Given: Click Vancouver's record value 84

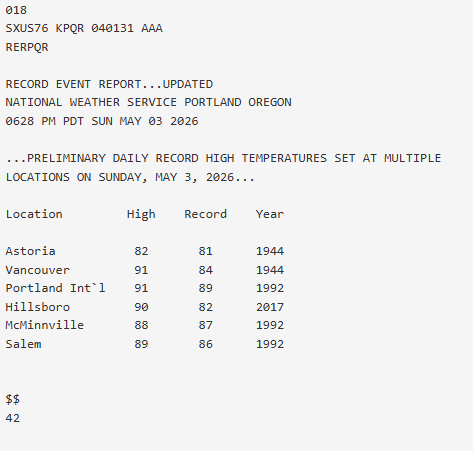Looking at the screenshot, I should click(206, 270).
